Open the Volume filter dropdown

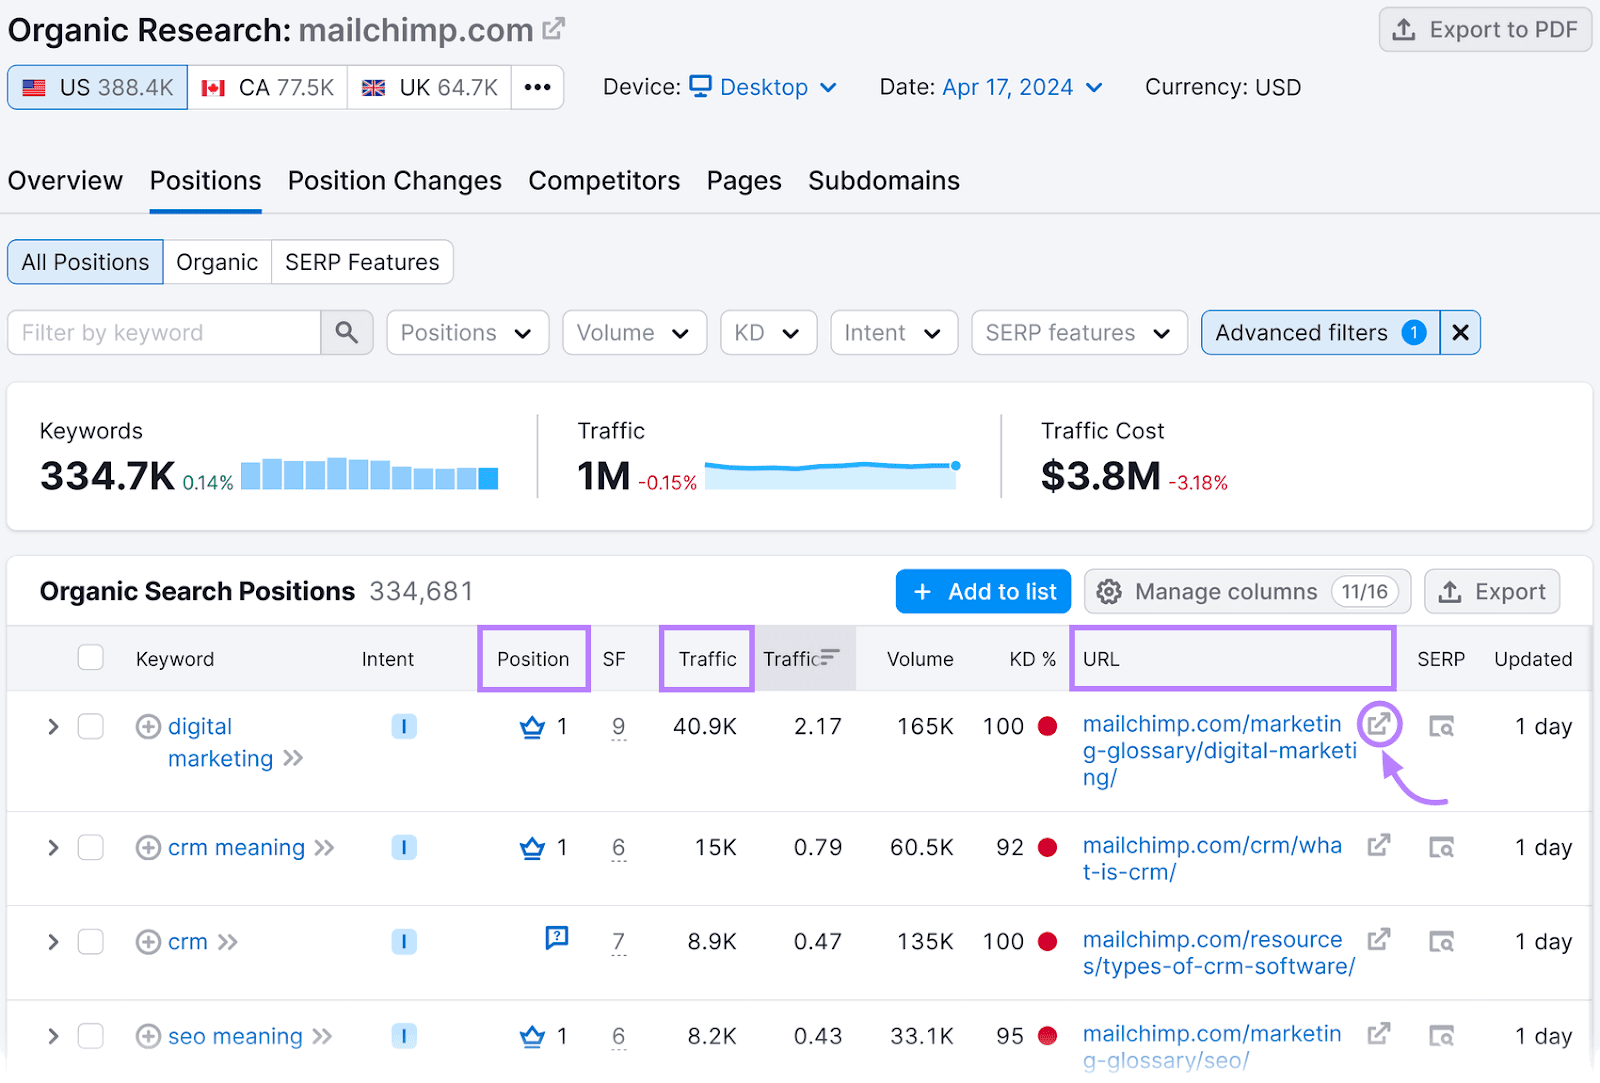[x=634, y=332]
